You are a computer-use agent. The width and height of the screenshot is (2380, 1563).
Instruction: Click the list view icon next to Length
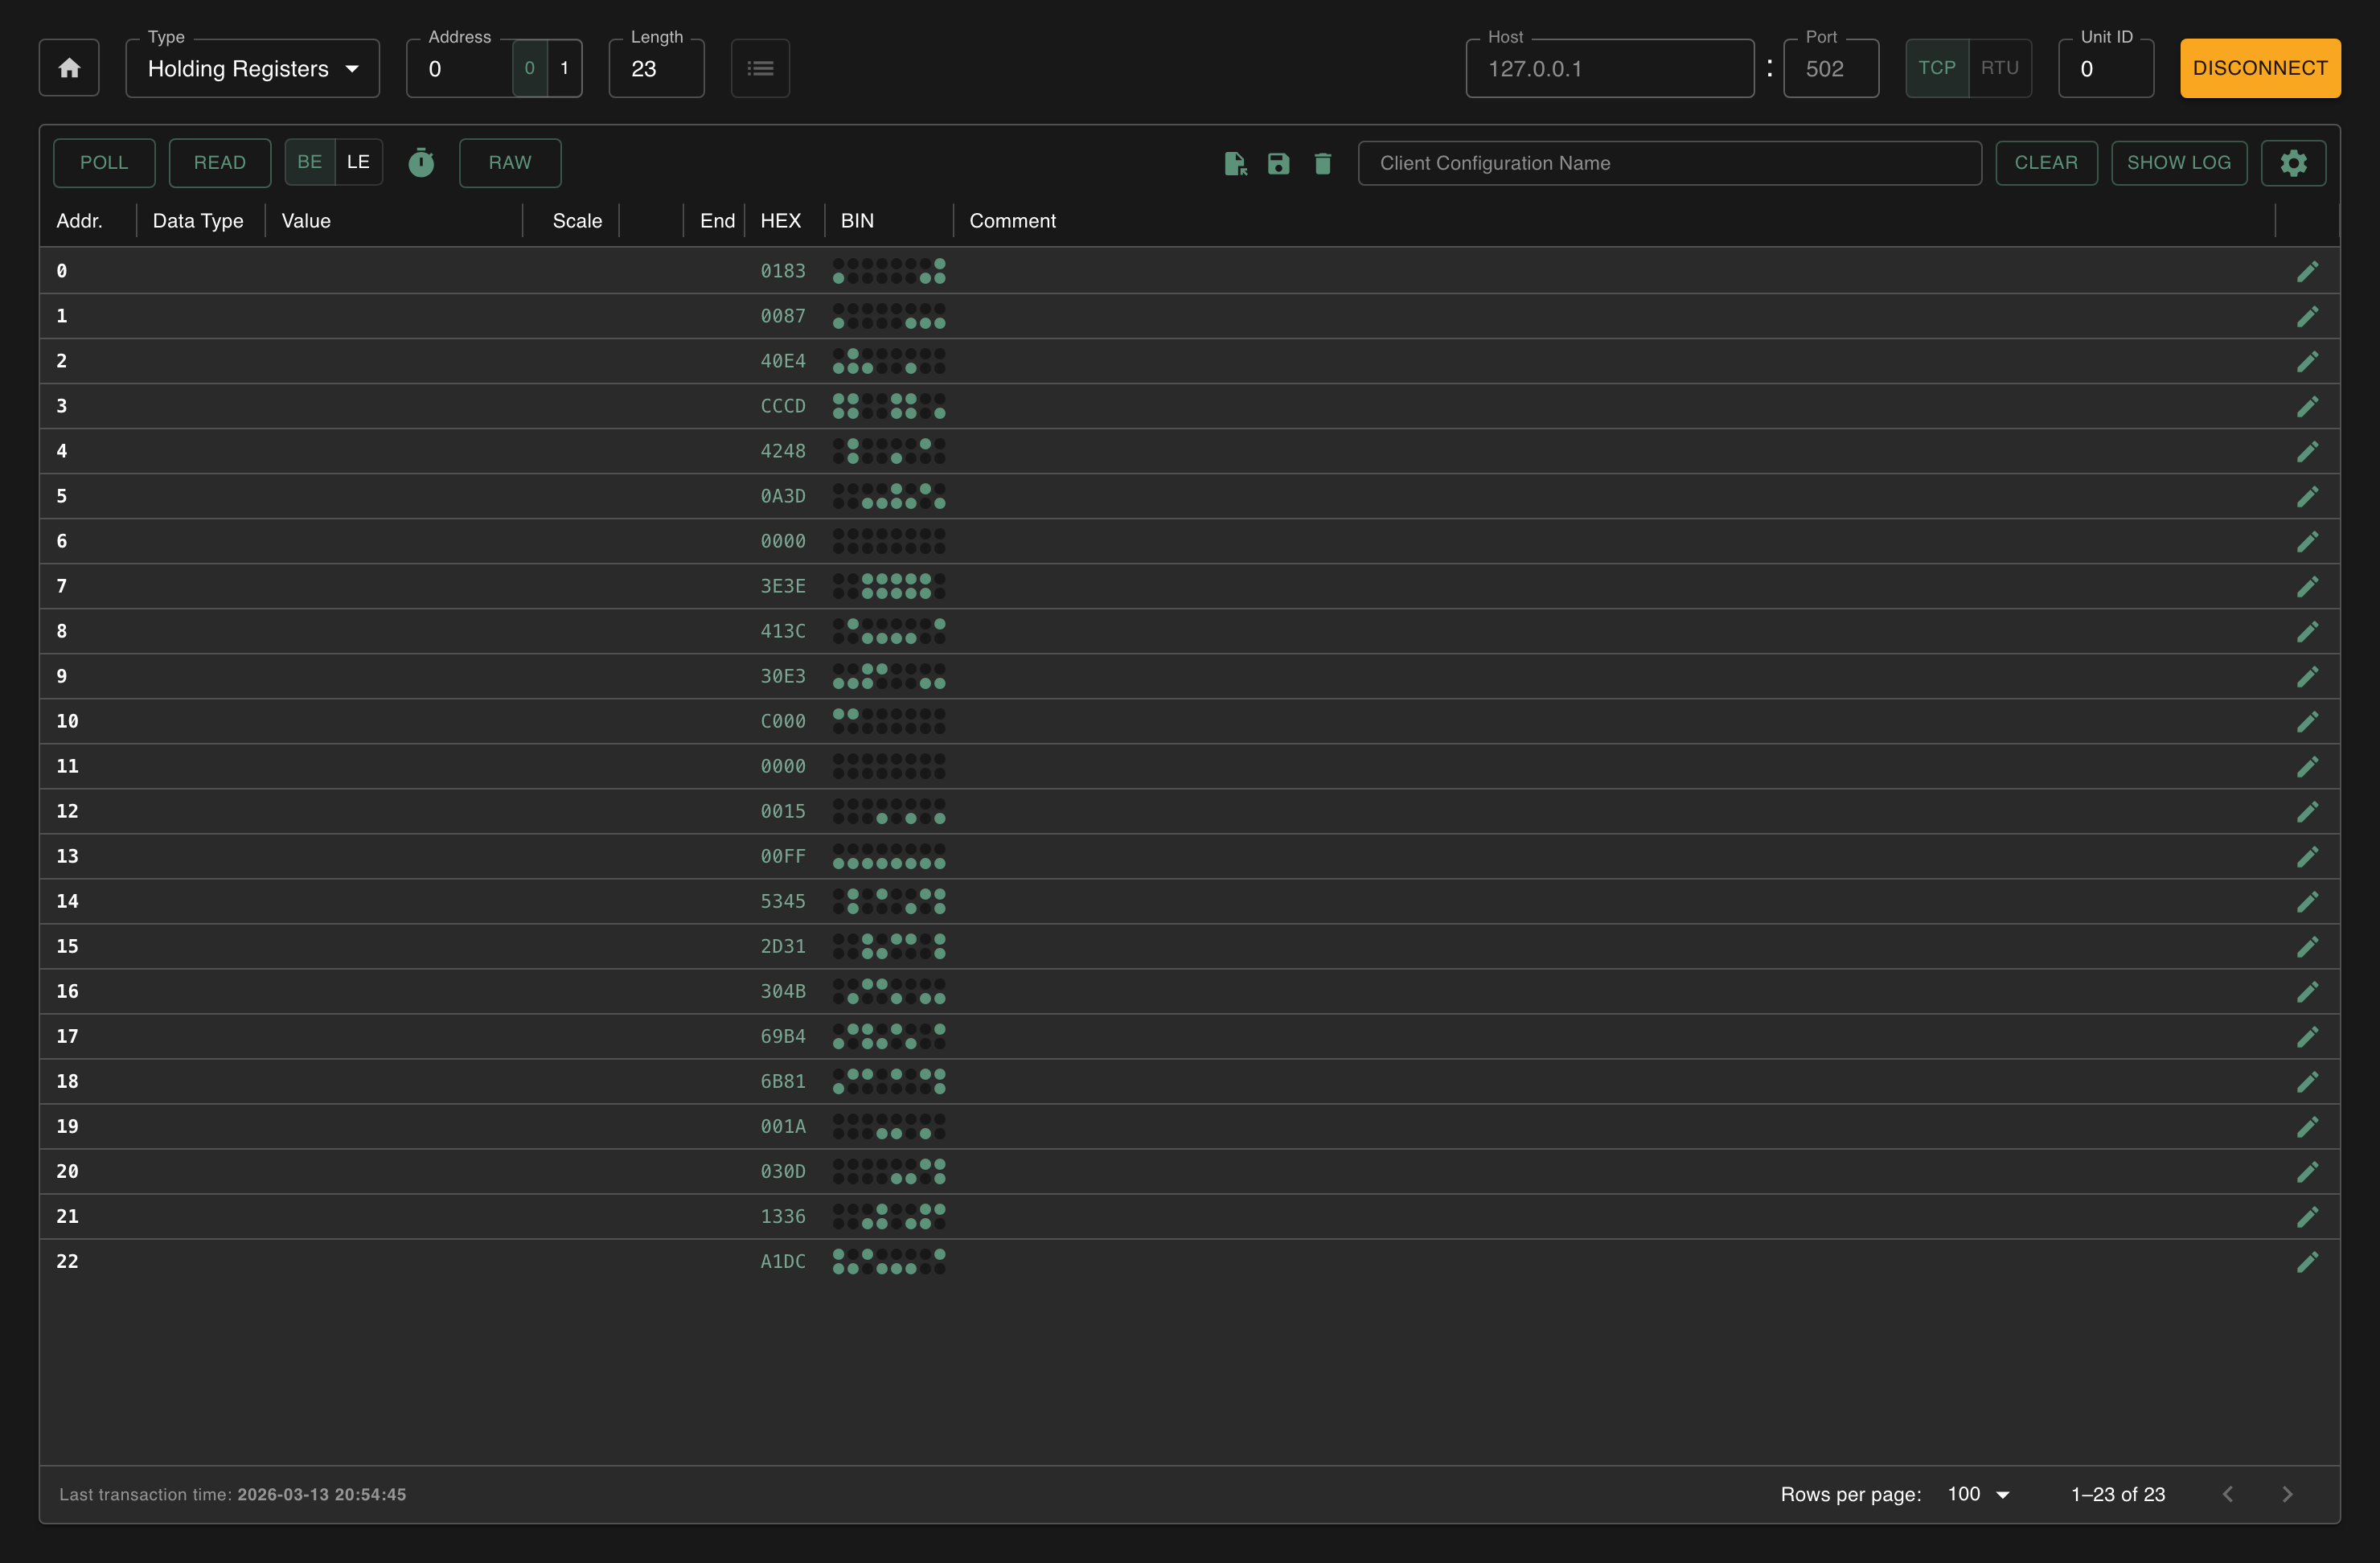760,68
